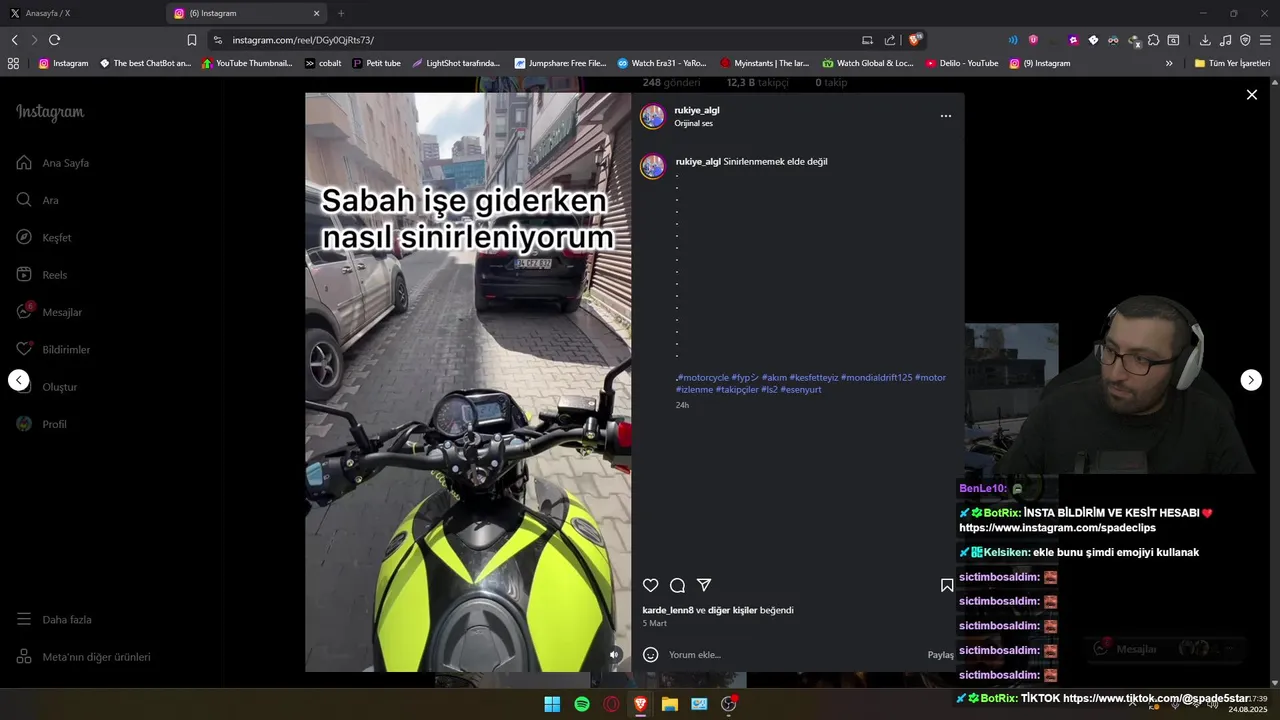This screenshot has height=720, width=1280.
Task: Open the Delilo - YouTube bookmark
Action: [962, 63]
